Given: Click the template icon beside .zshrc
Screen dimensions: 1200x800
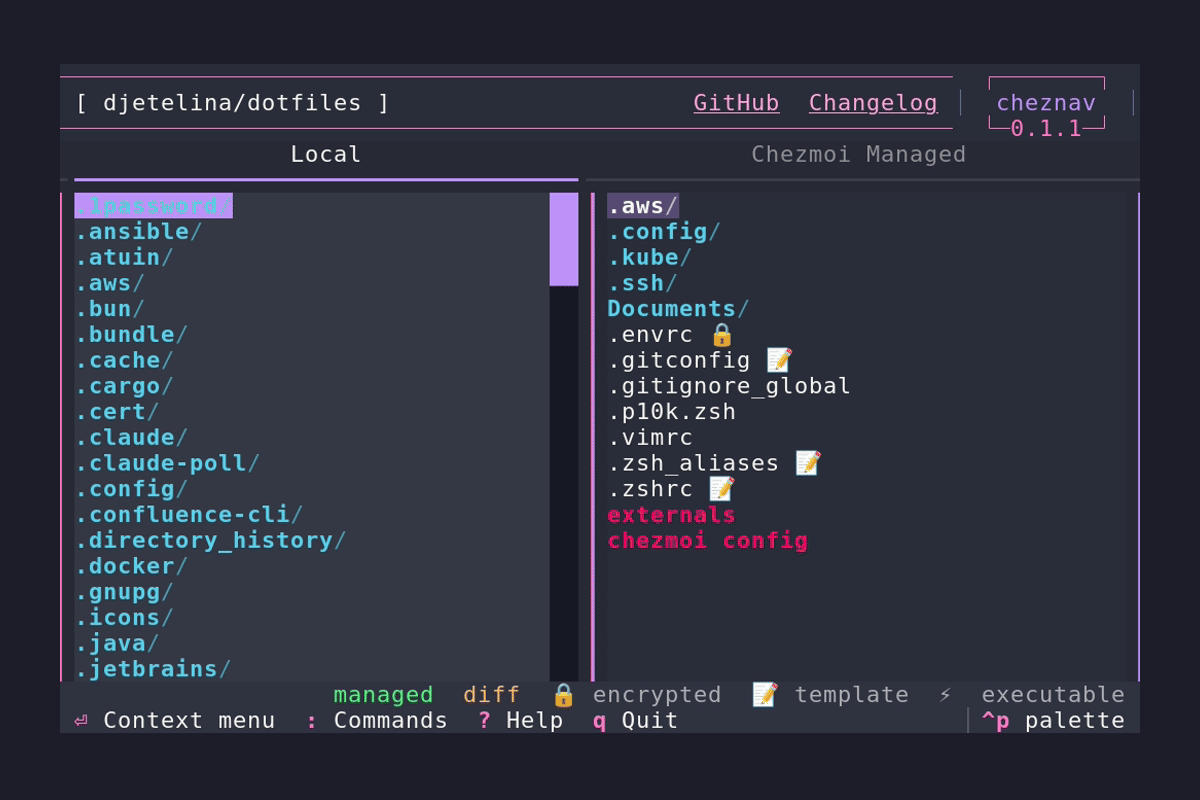Looking at the screenshot, I should pos(722,489).
